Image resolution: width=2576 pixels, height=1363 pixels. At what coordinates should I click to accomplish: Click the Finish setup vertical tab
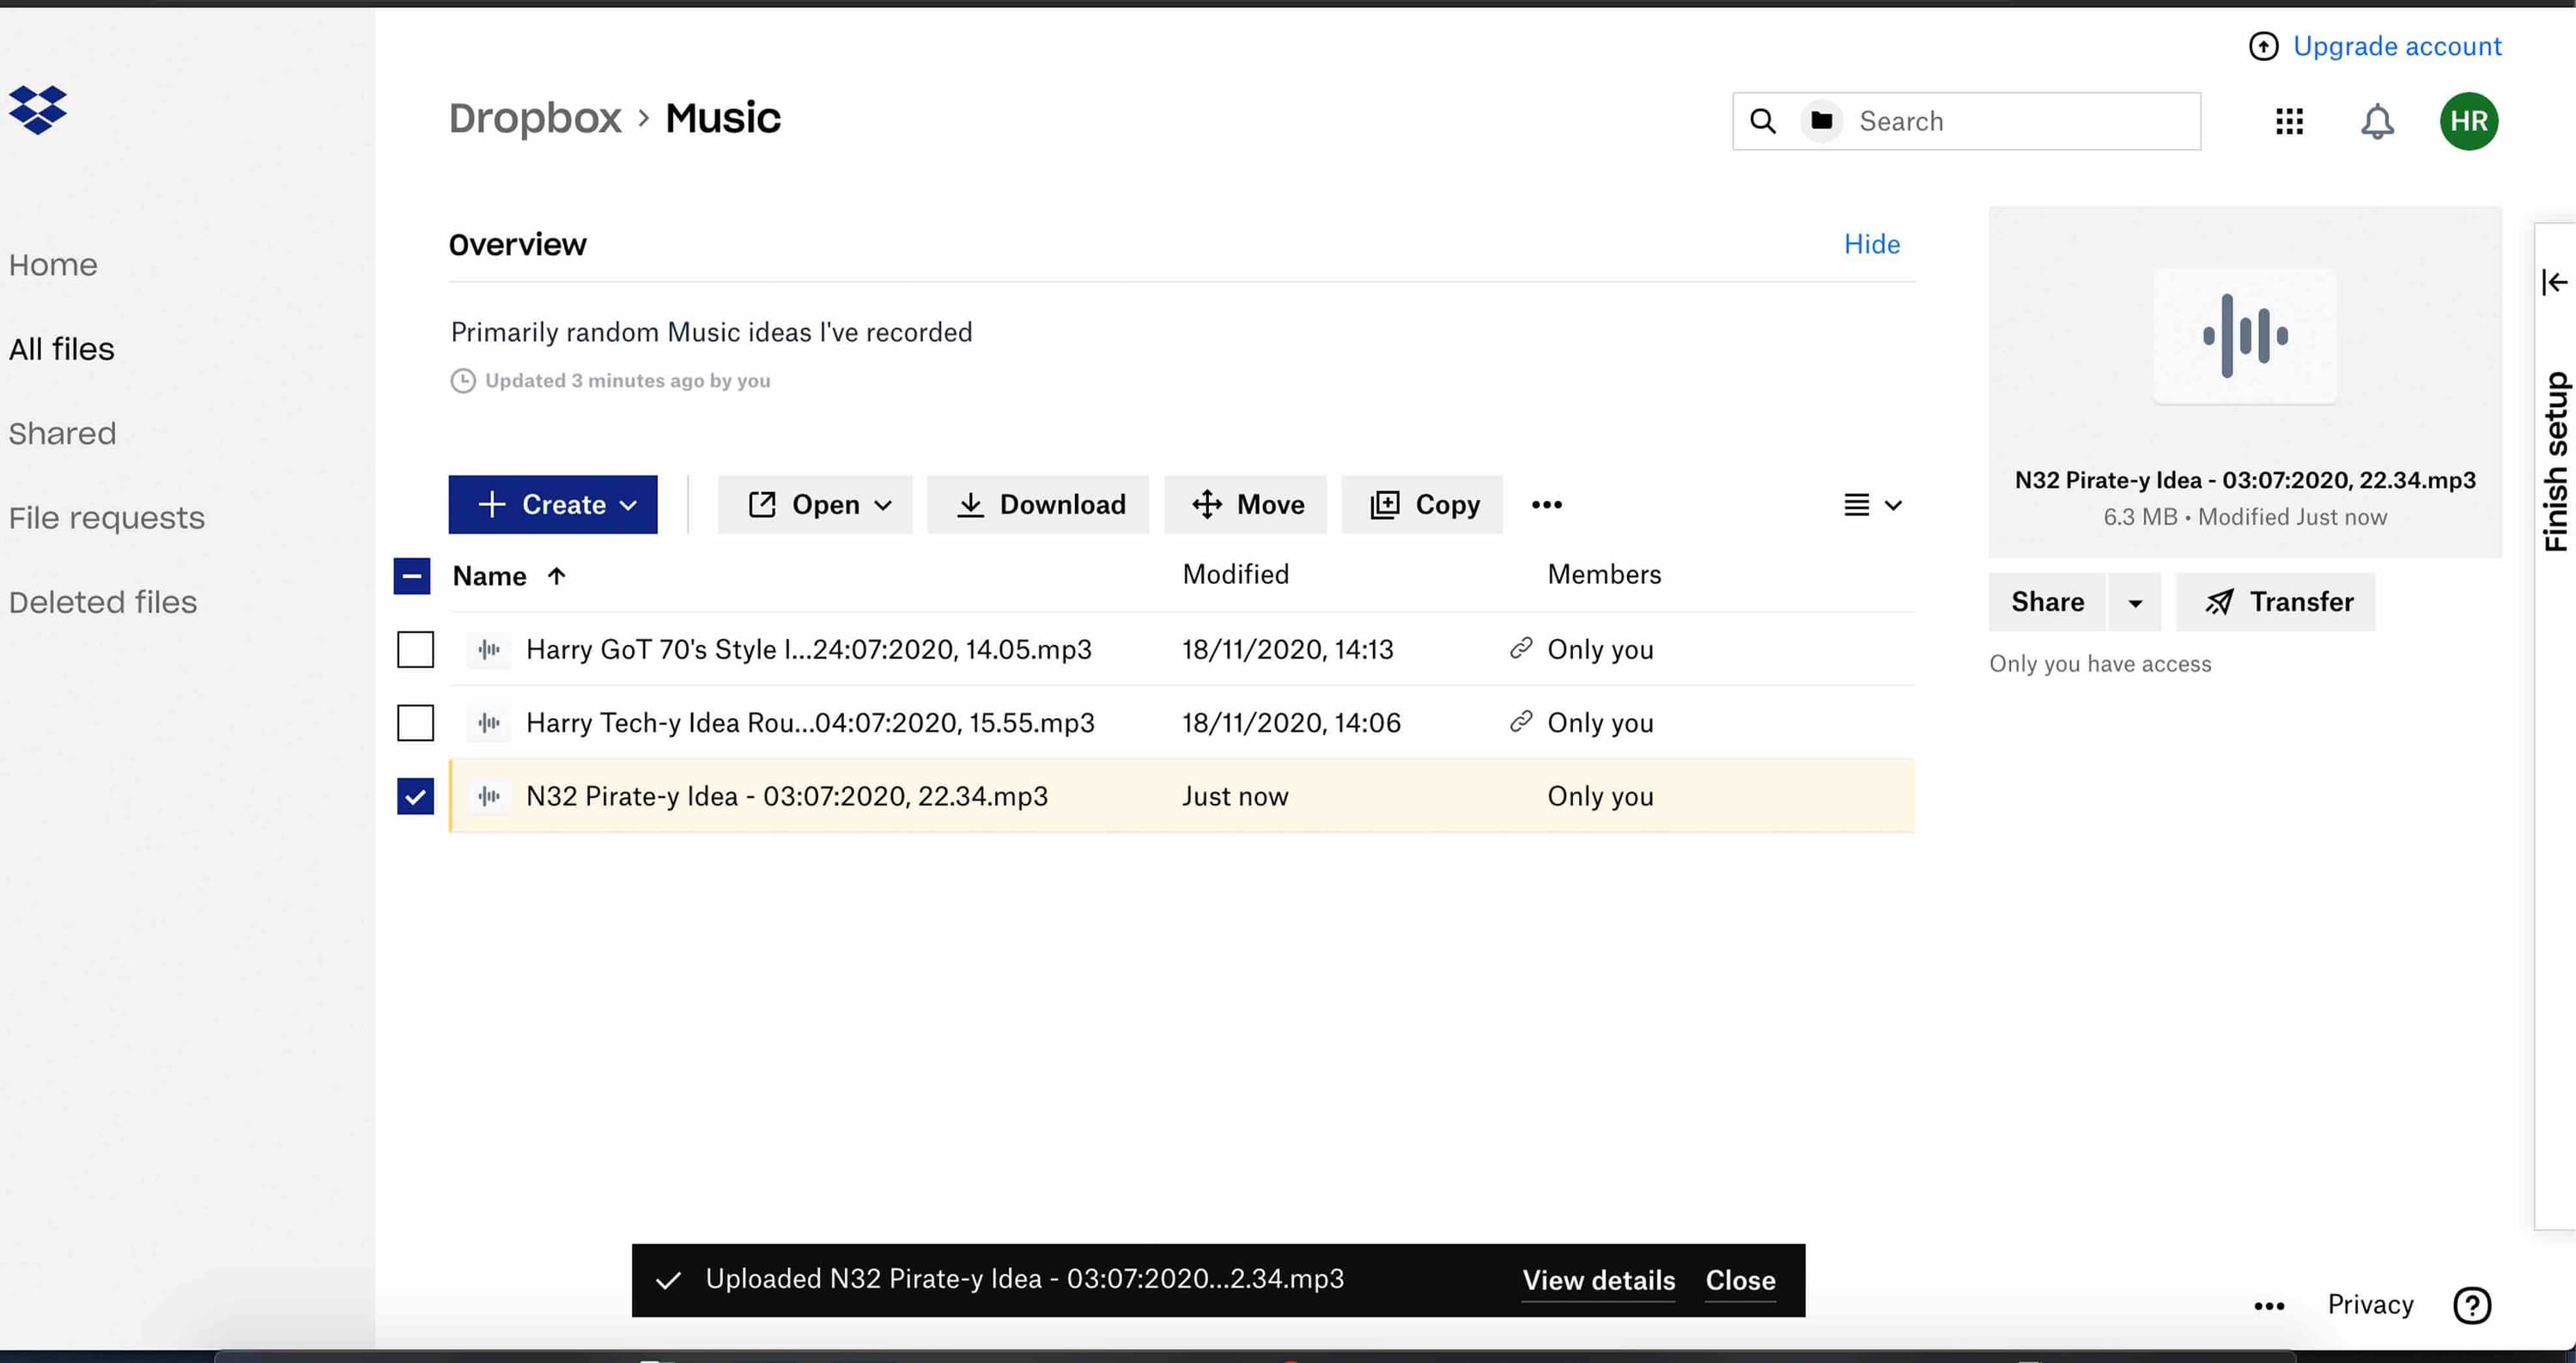click(x=2556, y=460)
